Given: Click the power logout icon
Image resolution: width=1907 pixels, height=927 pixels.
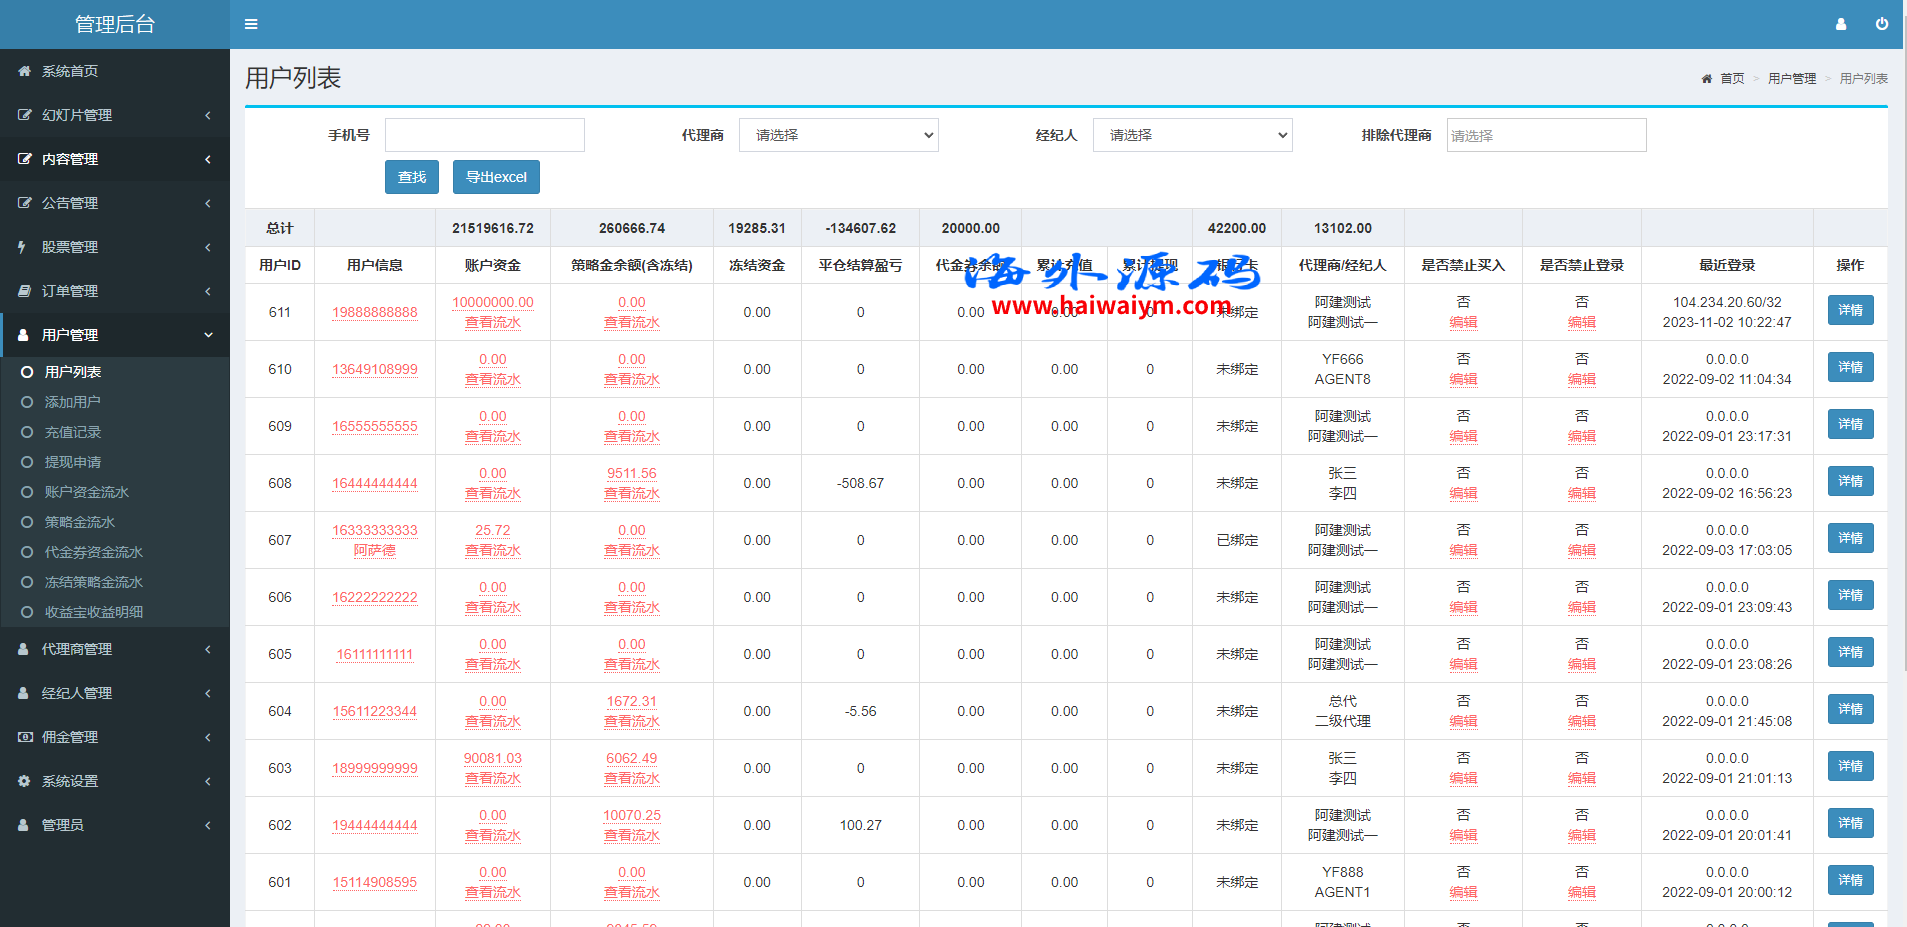Looking at the screenshot, I should pos(1881,24).
